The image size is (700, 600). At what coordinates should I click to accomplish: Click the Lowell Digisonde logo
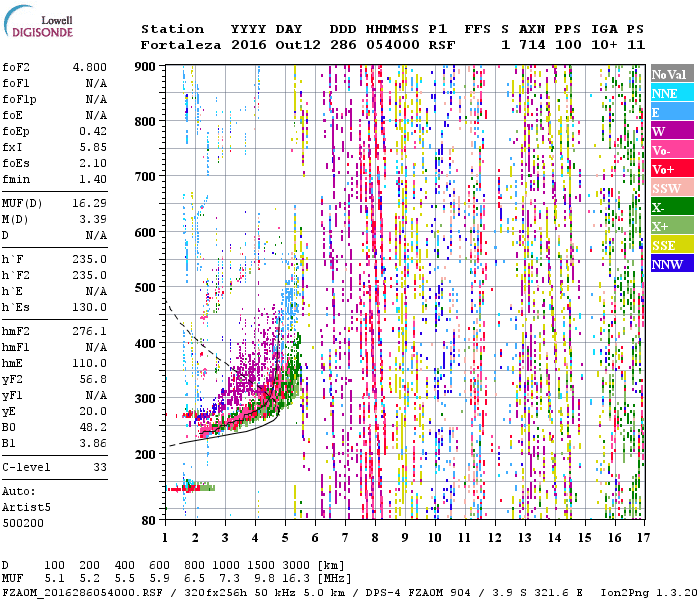tap(39, 22)
